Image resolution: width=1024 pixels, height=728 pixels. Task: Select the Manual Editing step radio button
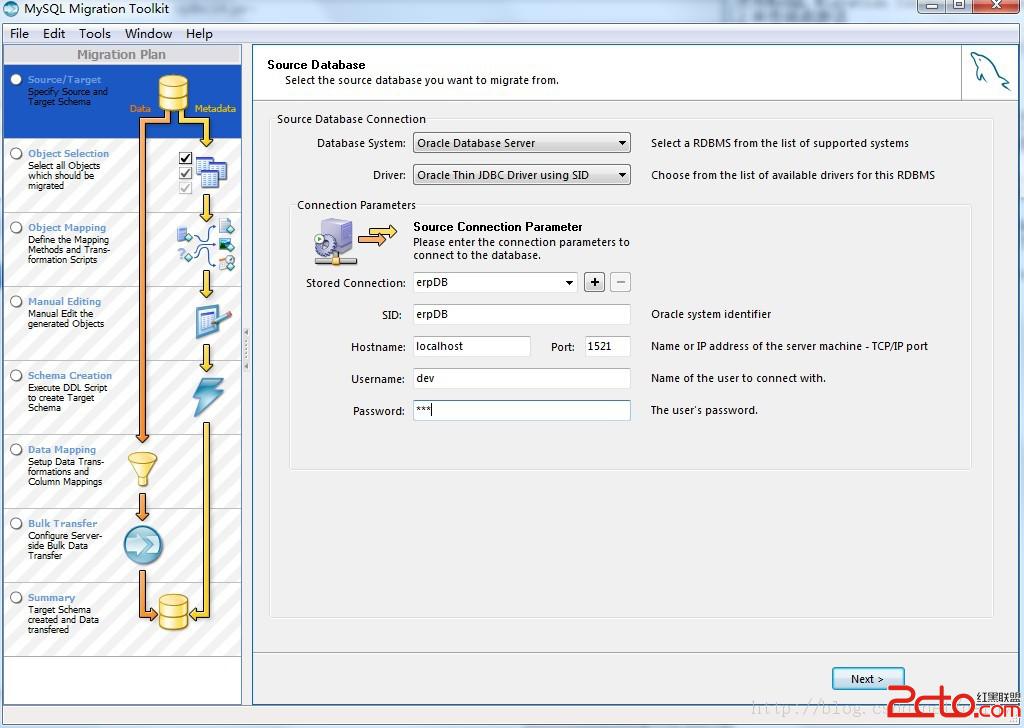click(x=16, y=301)
